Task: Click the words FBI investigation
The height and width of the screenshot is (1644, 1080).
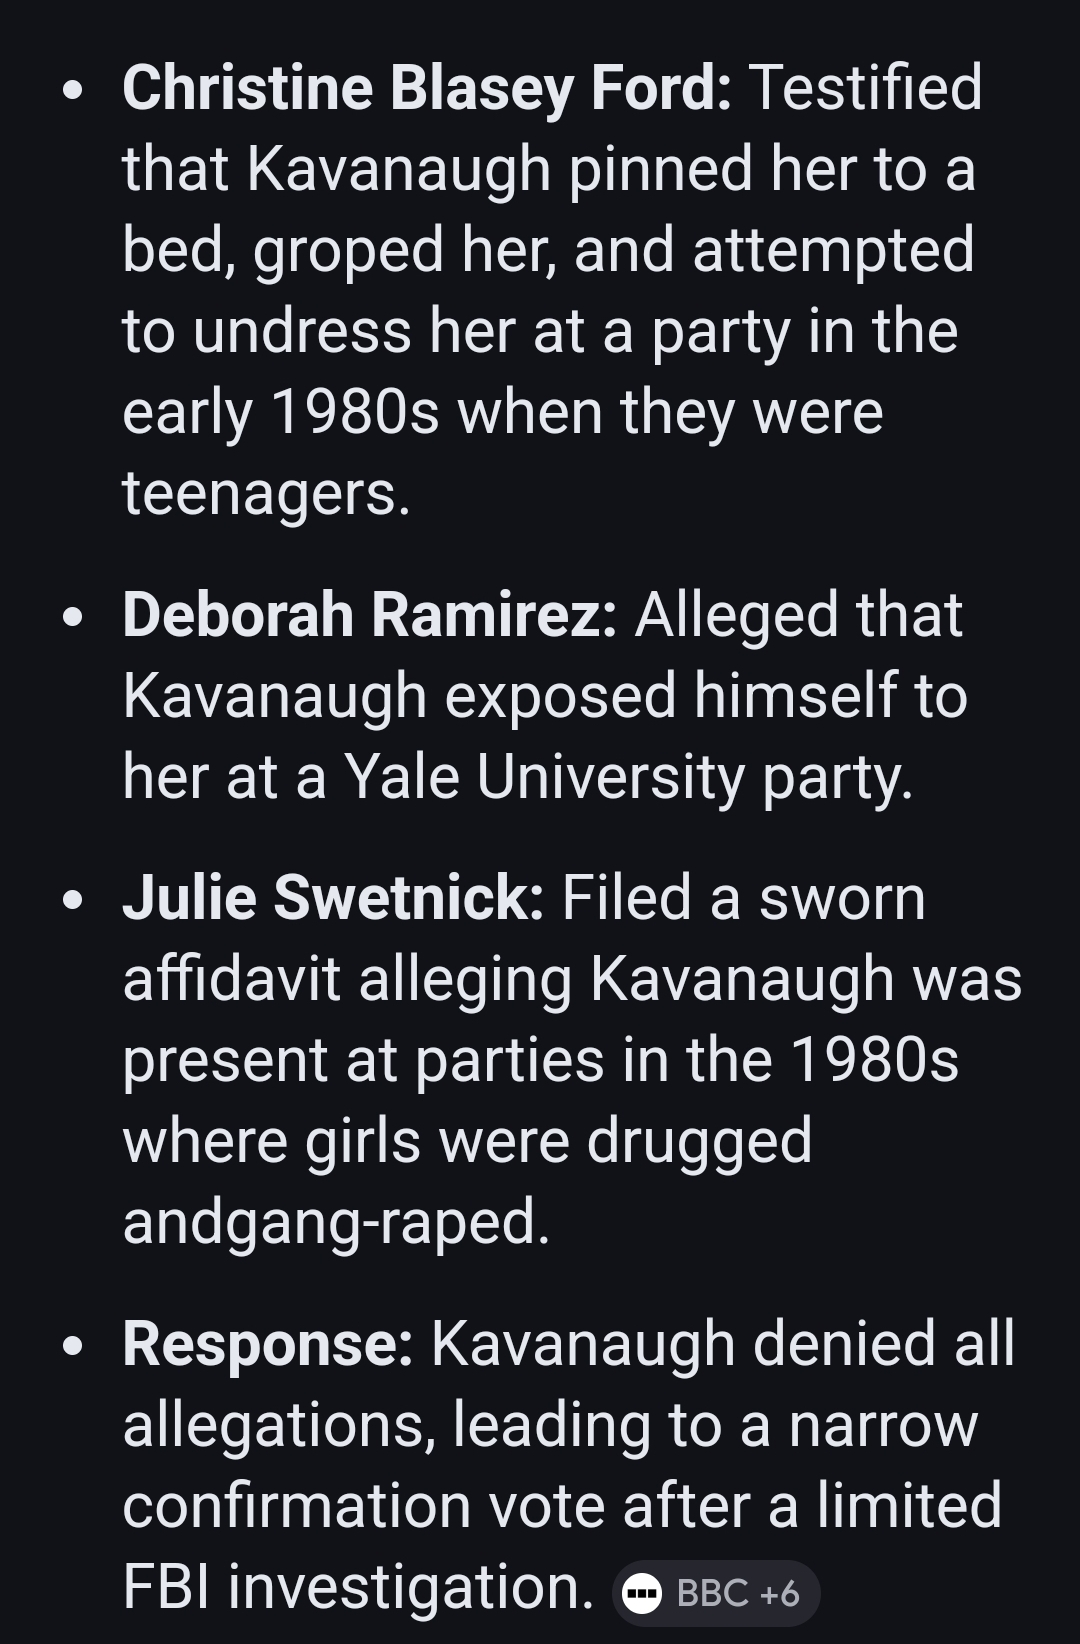Action: (358, 1587)
